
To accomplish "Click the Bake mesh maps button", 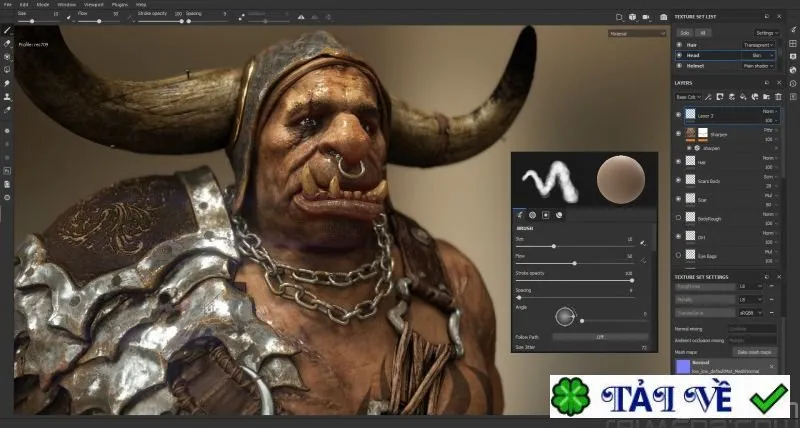I will [755, 352].
